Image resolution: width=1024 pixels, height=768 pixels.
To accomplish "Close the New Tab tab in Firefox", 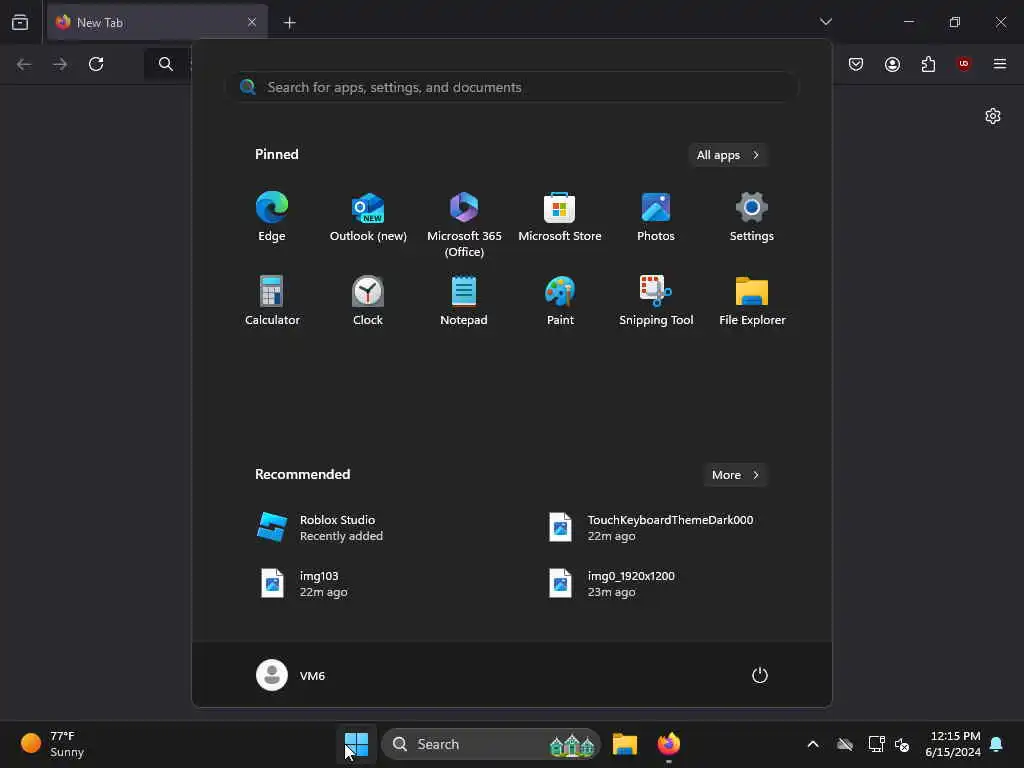I will point(252,22).
